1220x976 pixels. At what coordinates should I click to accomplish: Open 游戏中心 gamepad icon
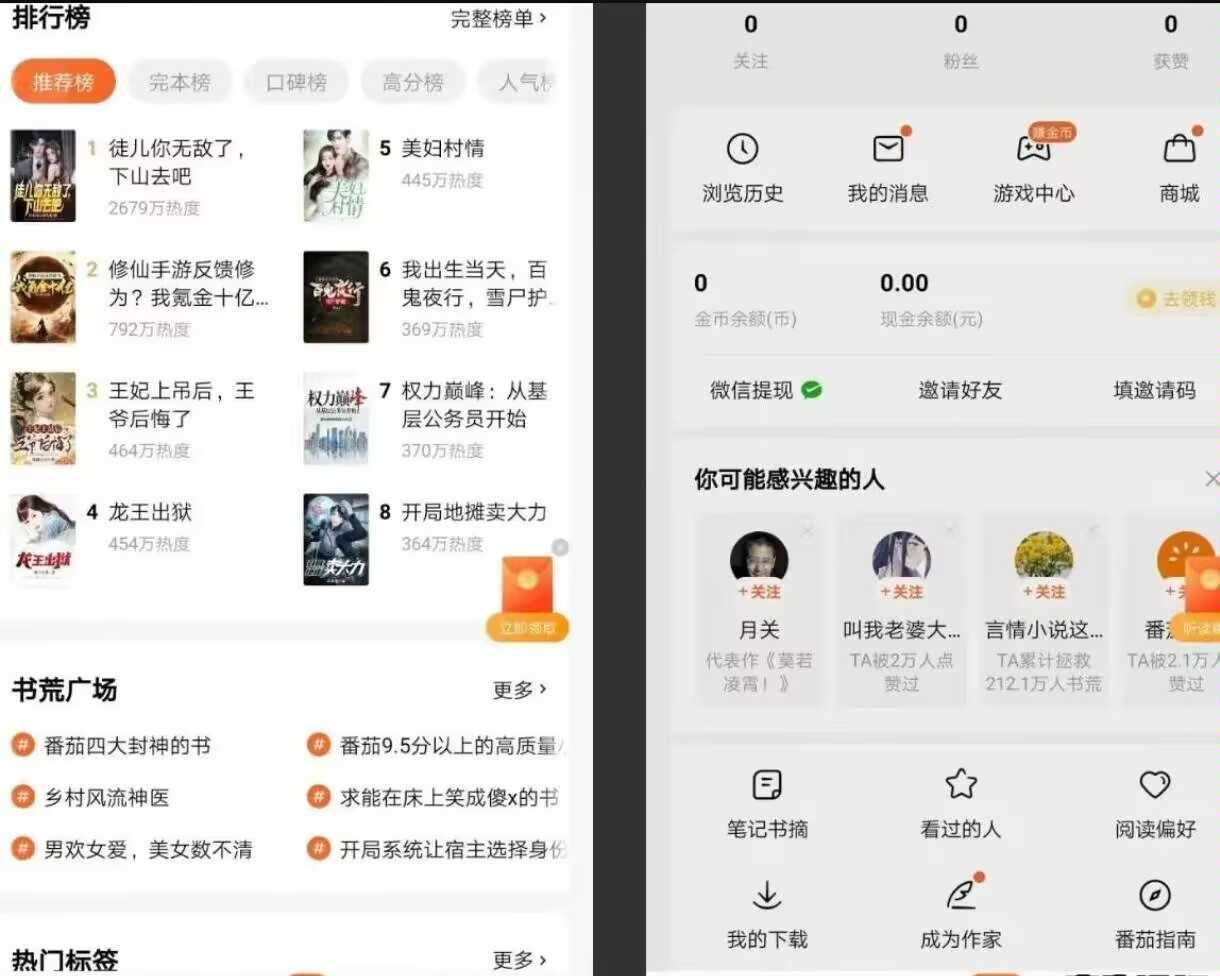pos(1033,149)
